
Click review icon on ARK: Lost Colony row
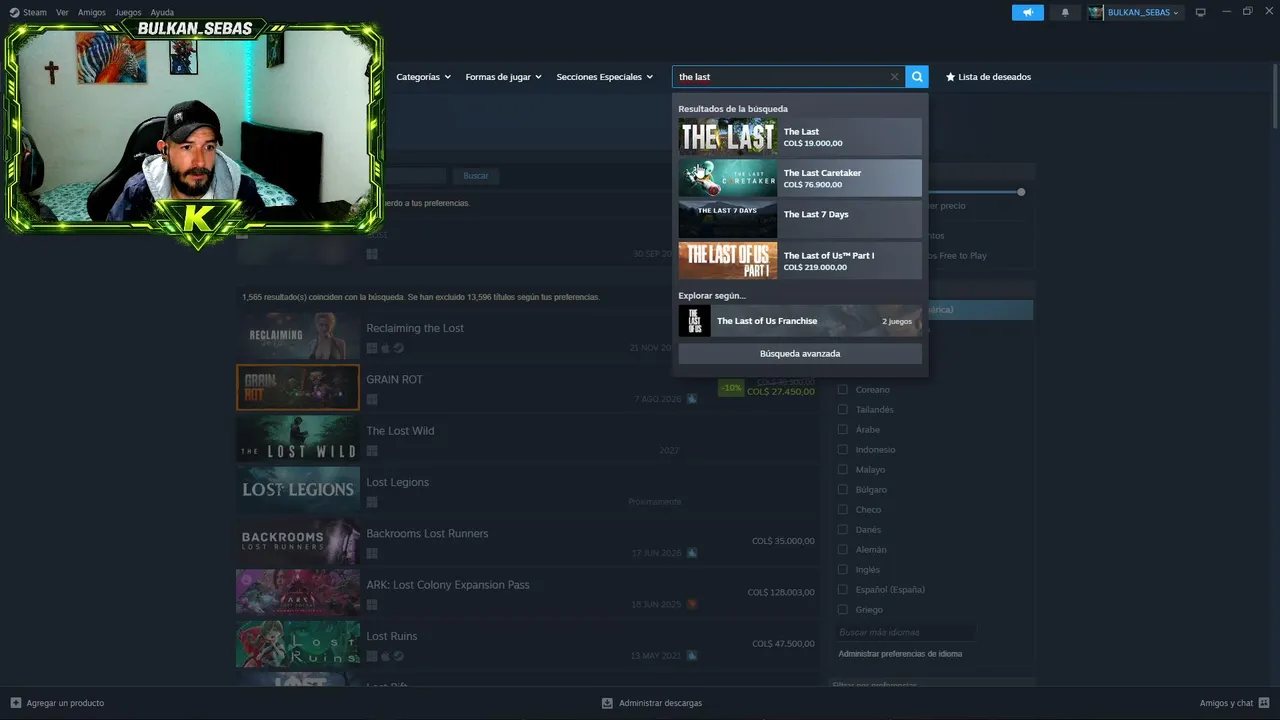692,604
